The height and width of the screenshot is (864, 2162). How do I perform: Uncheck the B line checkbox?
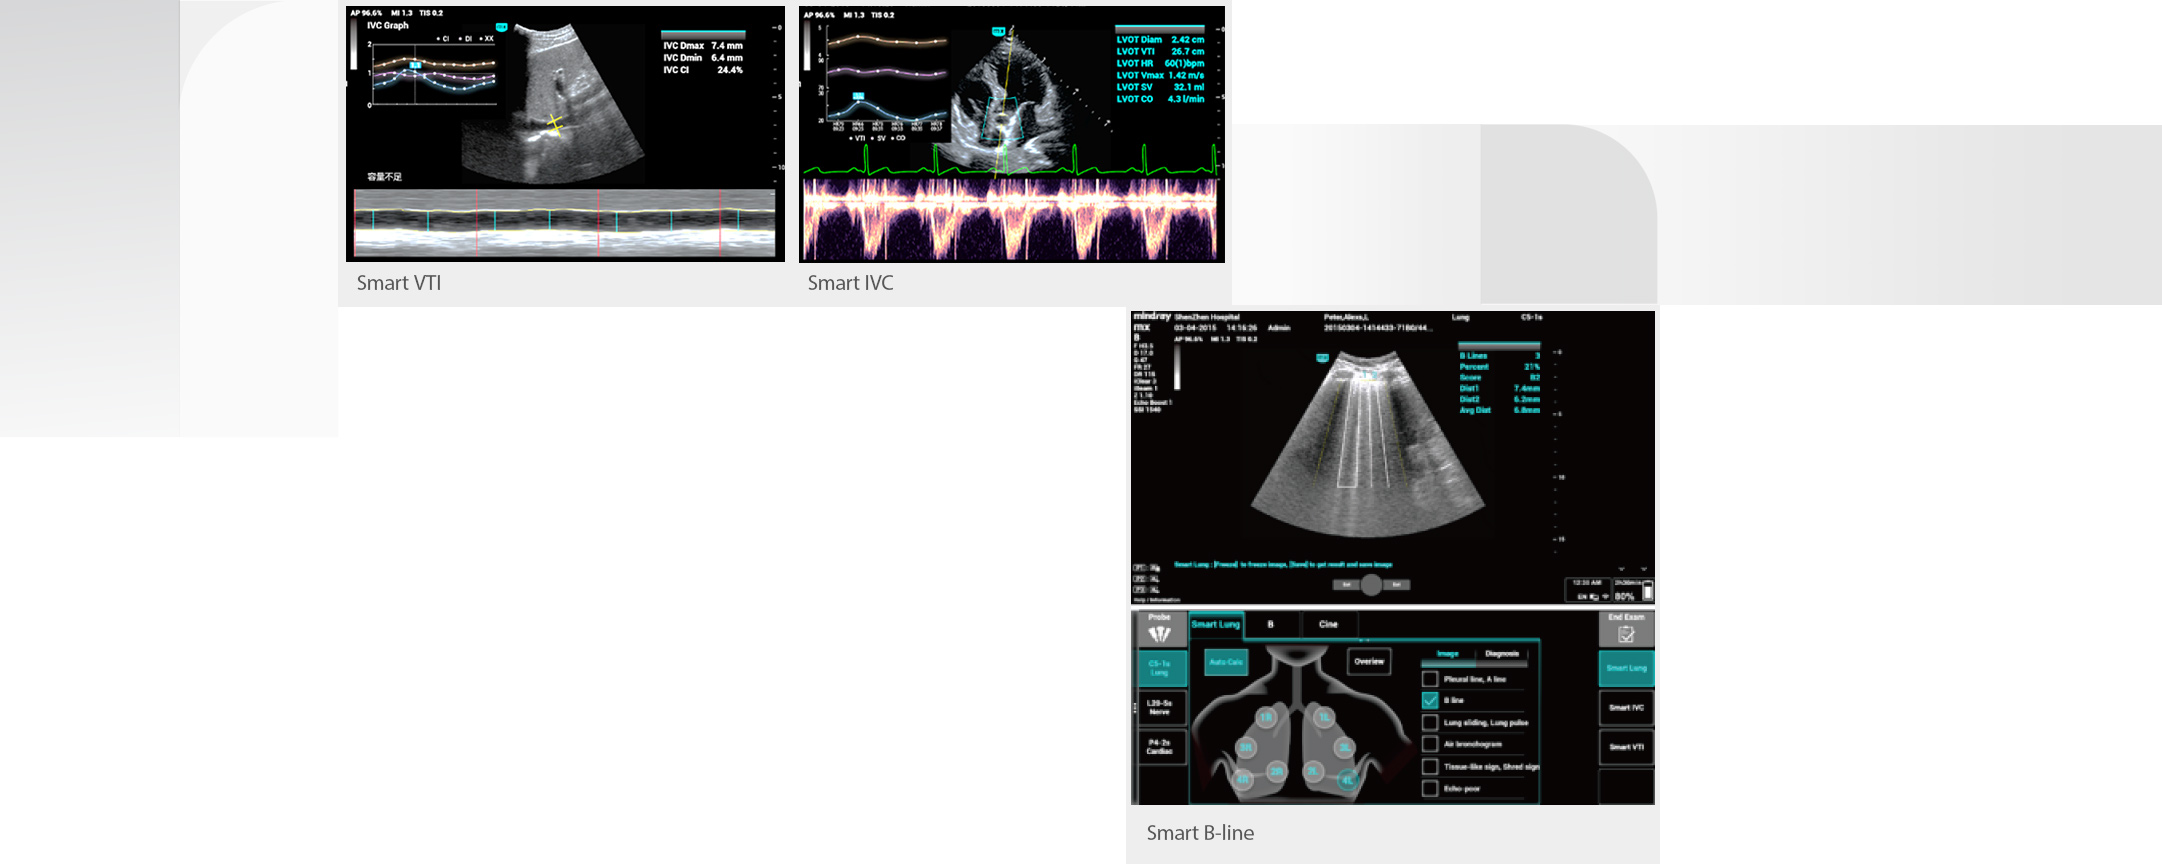(x=1430, y=700)
